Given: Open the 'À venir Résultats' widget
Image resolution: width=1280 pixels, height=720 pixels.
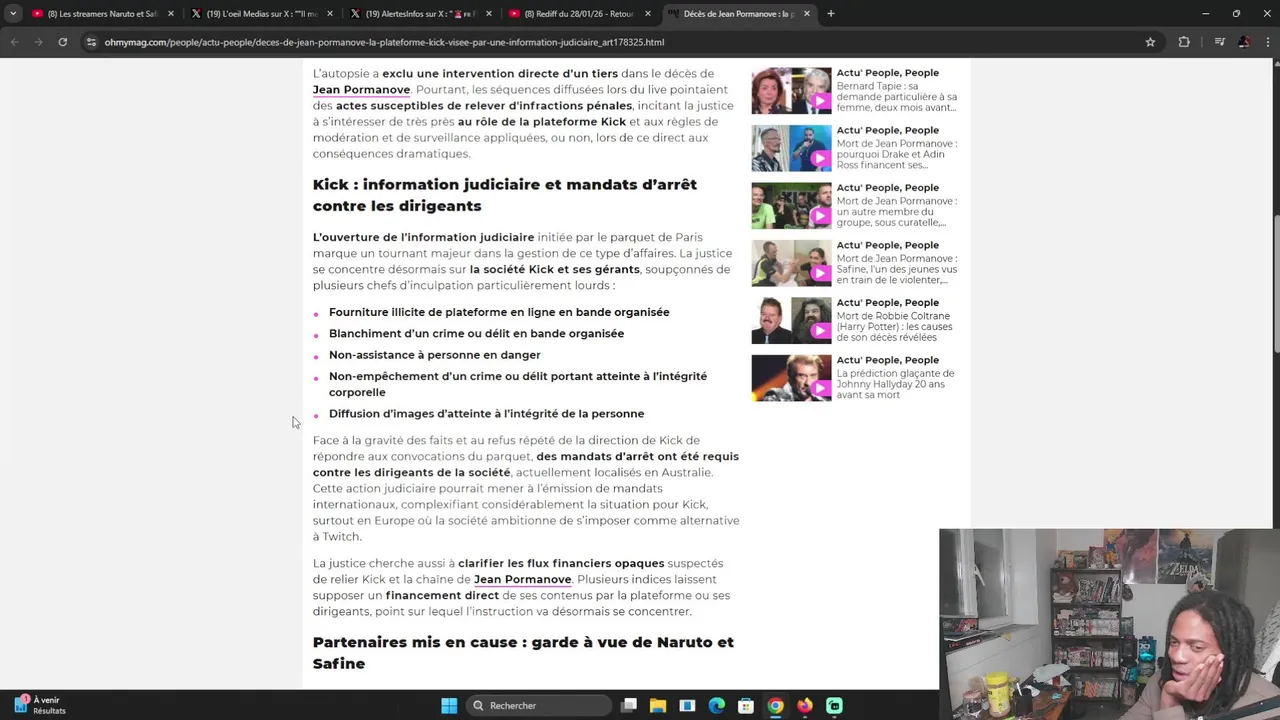Looking at the screenshot, I should coord(40,705).
